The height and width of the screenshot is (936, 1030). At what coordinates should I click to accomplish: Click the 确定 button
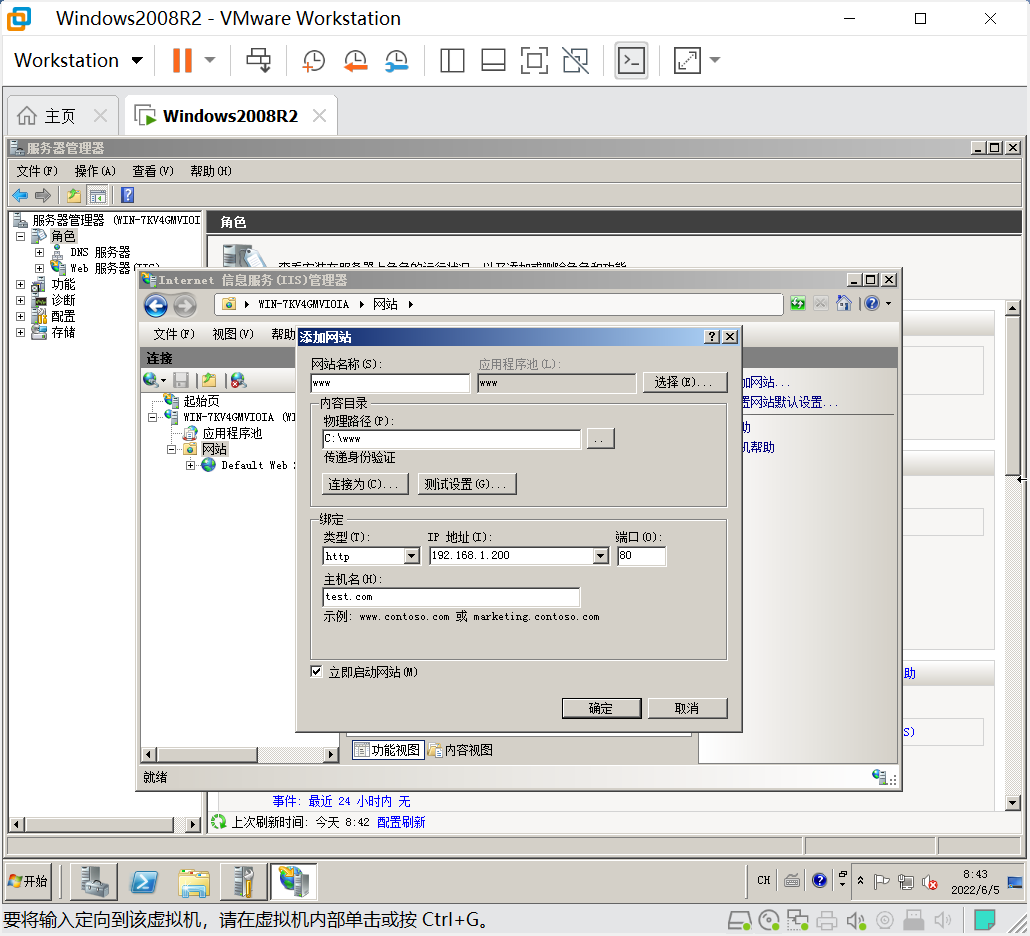pyautogui.click(x=601, y=708)
